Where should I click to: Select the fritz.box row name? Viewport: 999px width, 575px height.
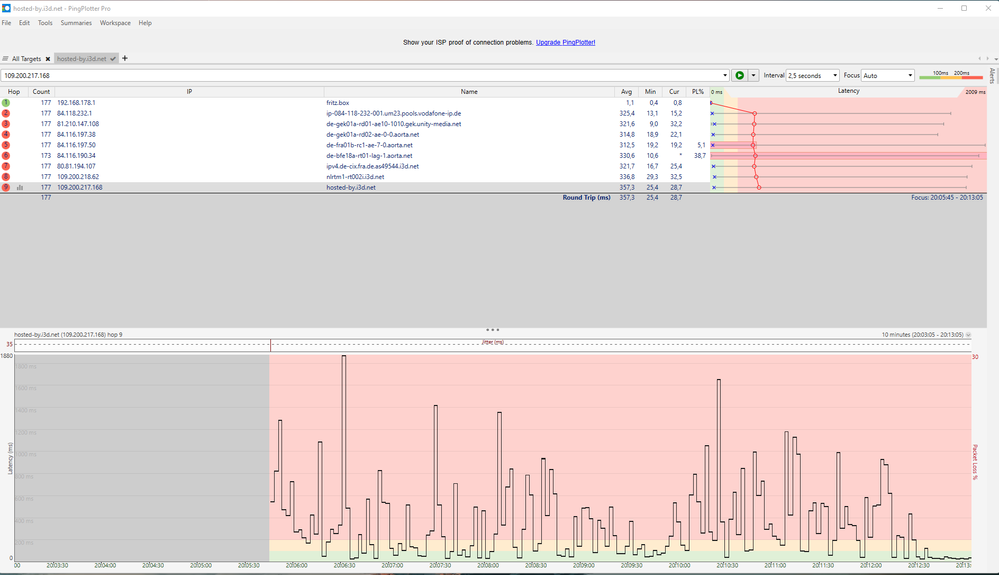[338, 103]
